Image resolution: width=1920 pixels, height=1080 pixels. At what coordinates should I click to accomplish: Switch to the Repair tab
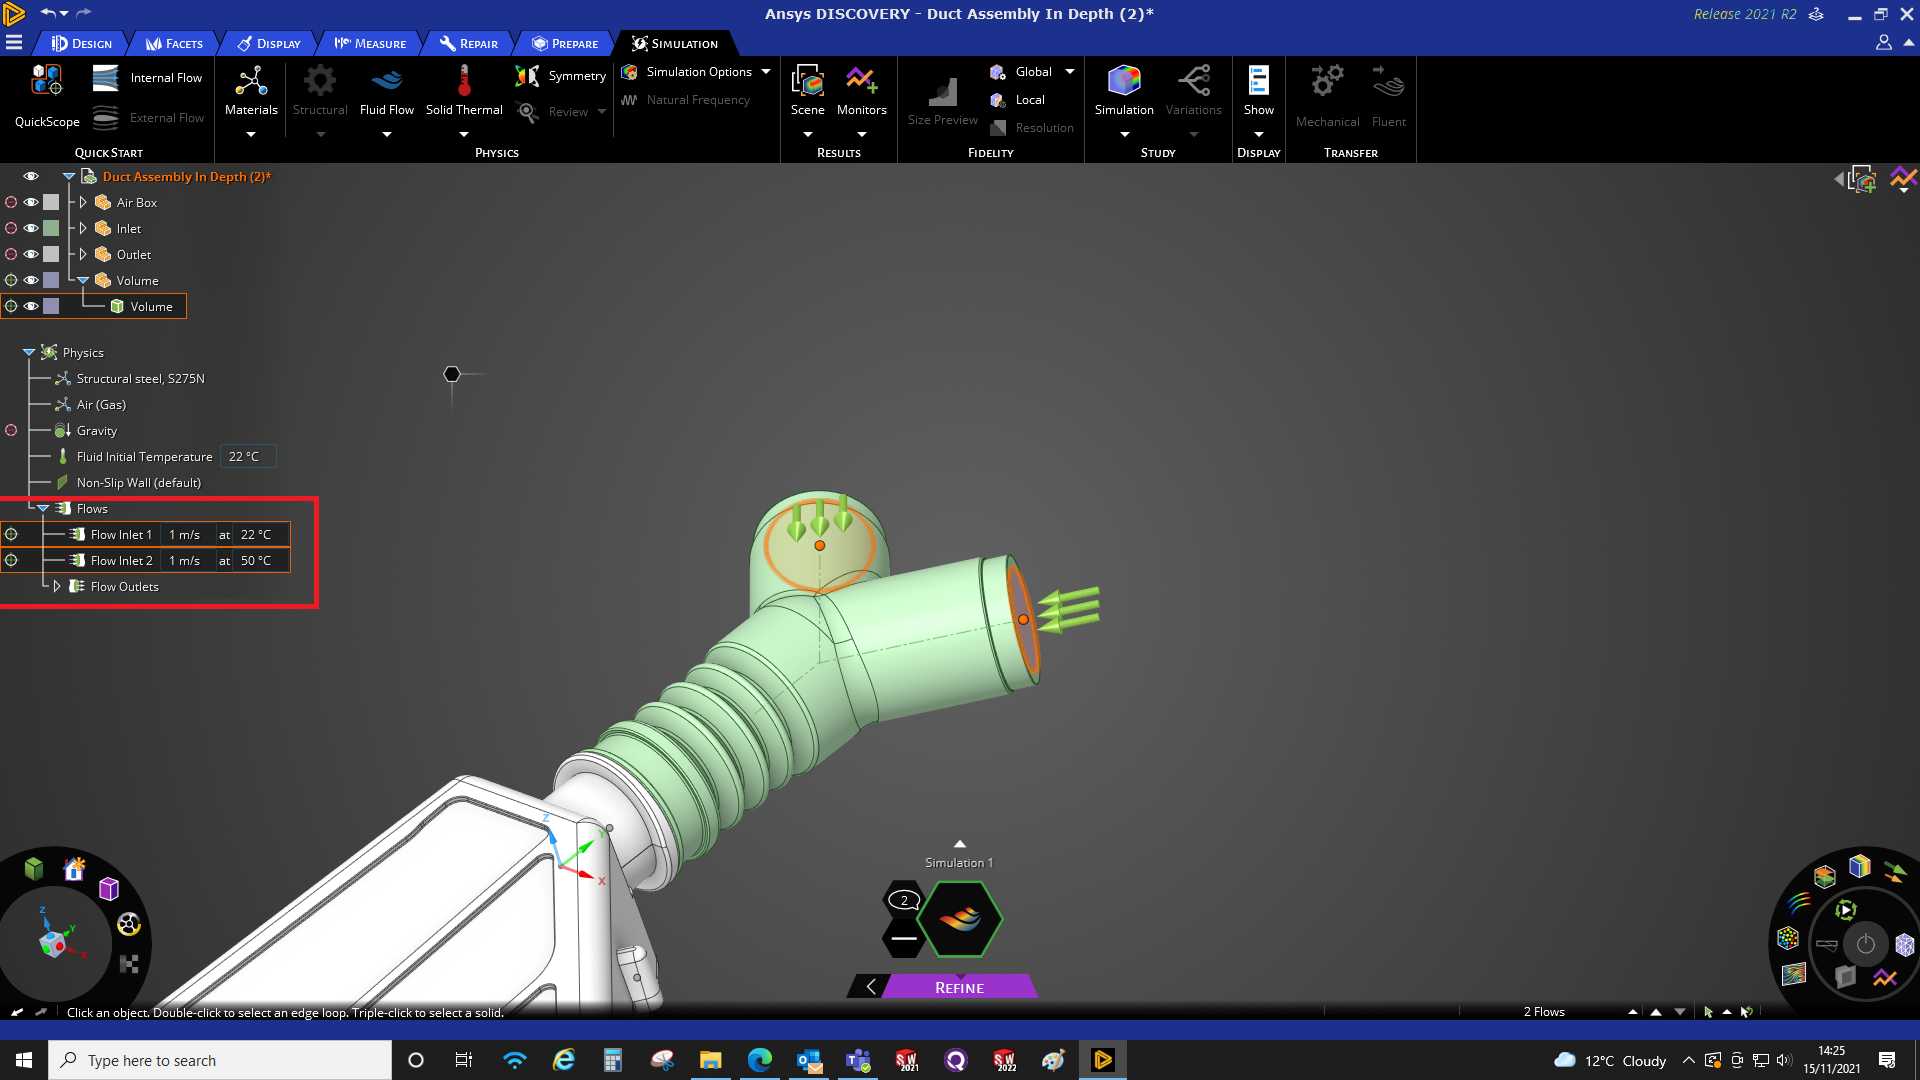[x=469, y=43]
